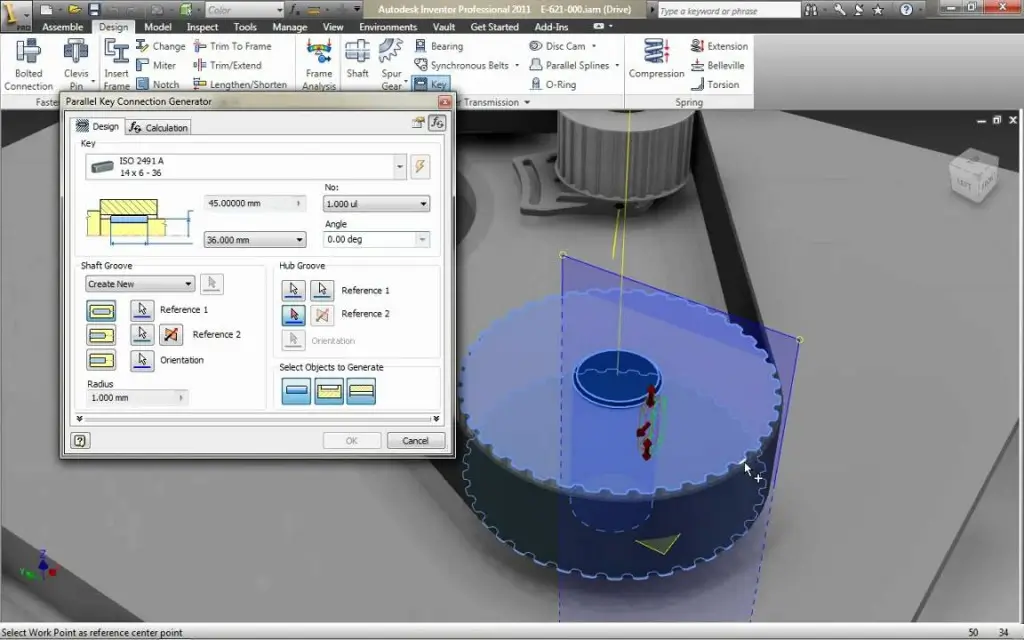
Task: Open the Get Started menu
Action: 494,27
